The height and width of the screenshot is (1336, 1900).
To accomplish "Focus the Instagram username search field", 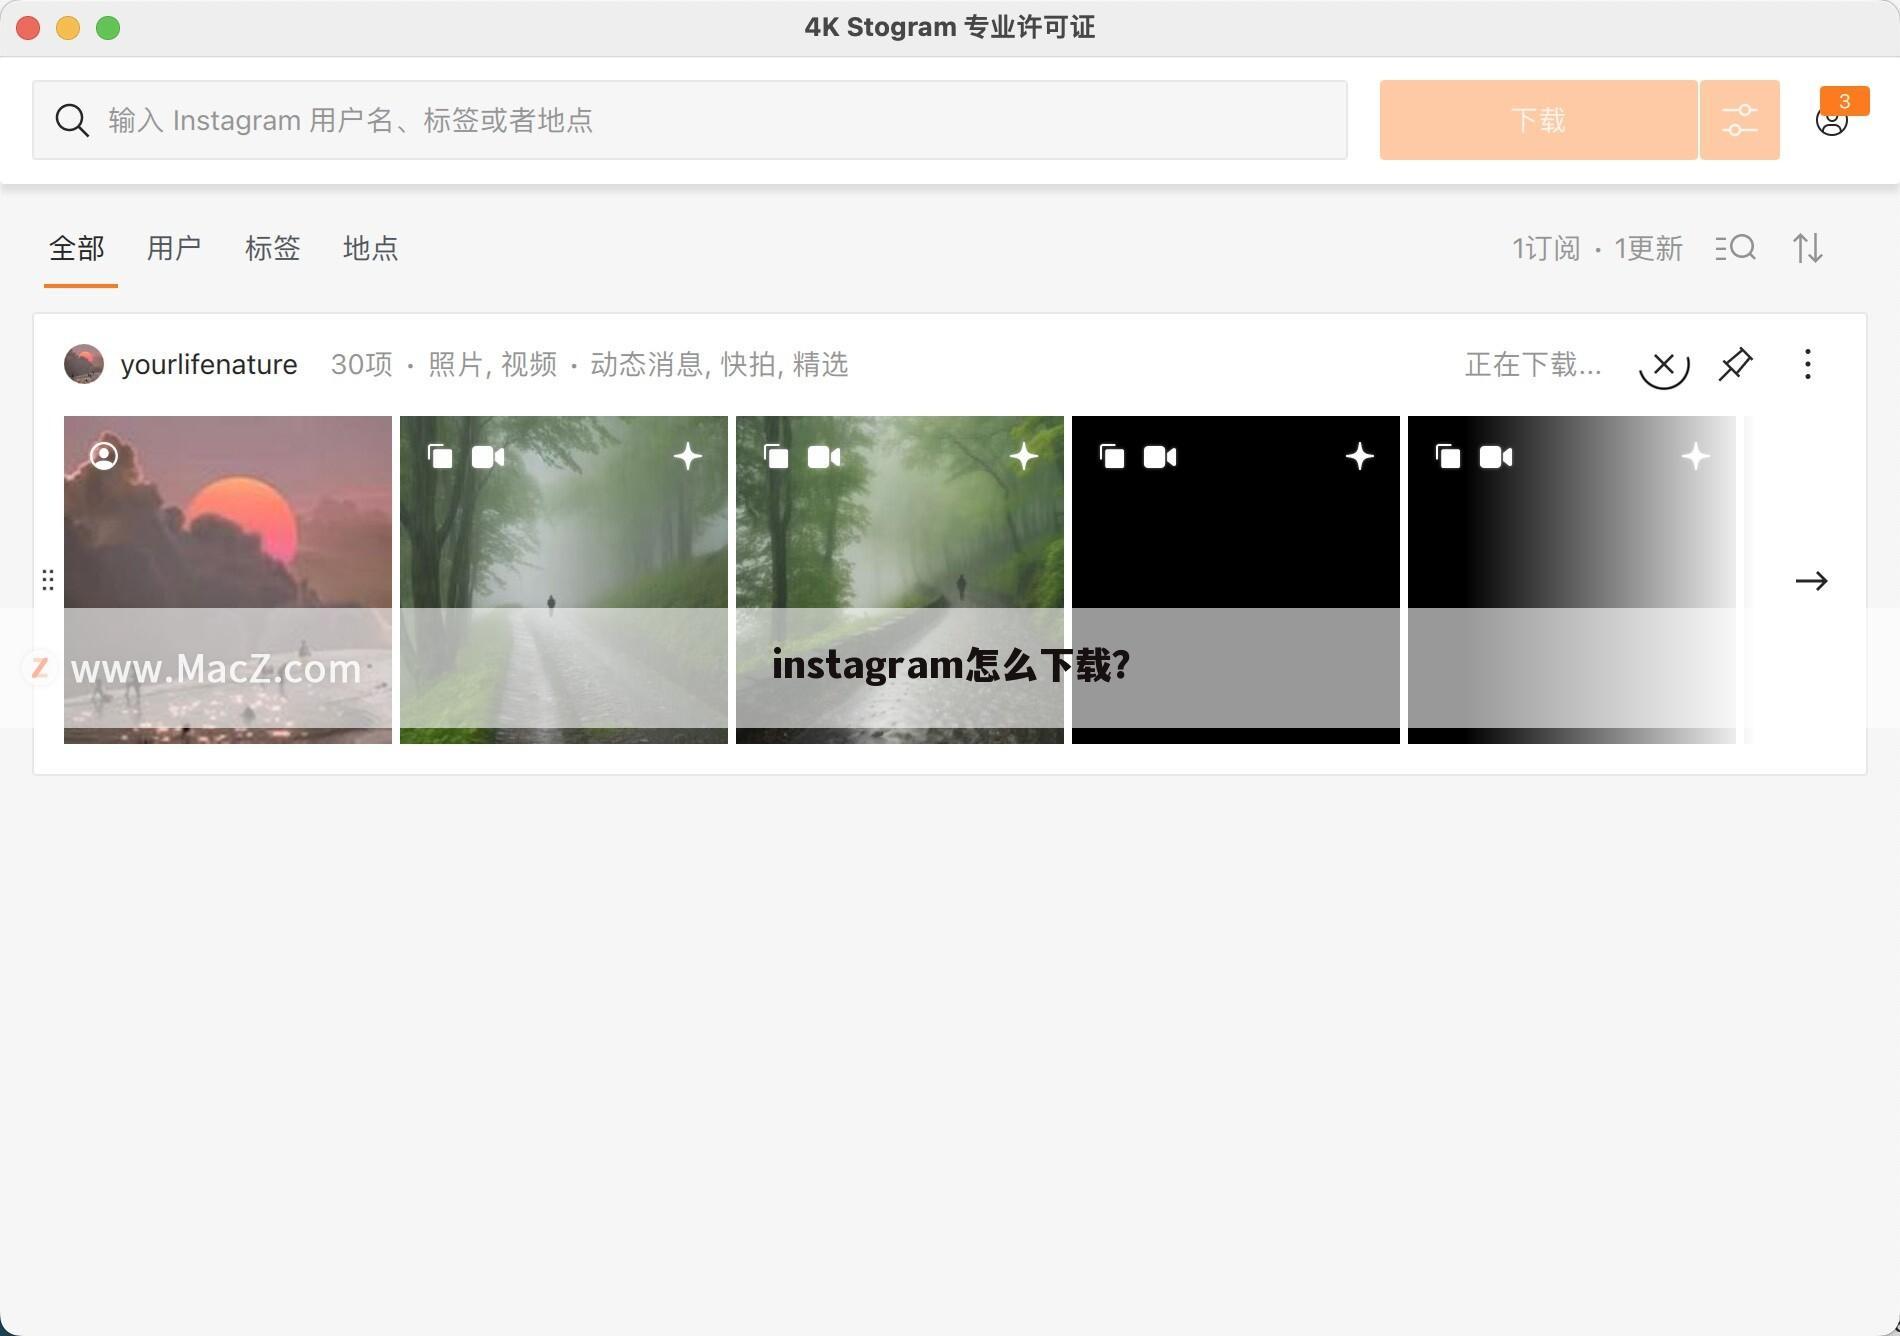I will click(690, 120).
